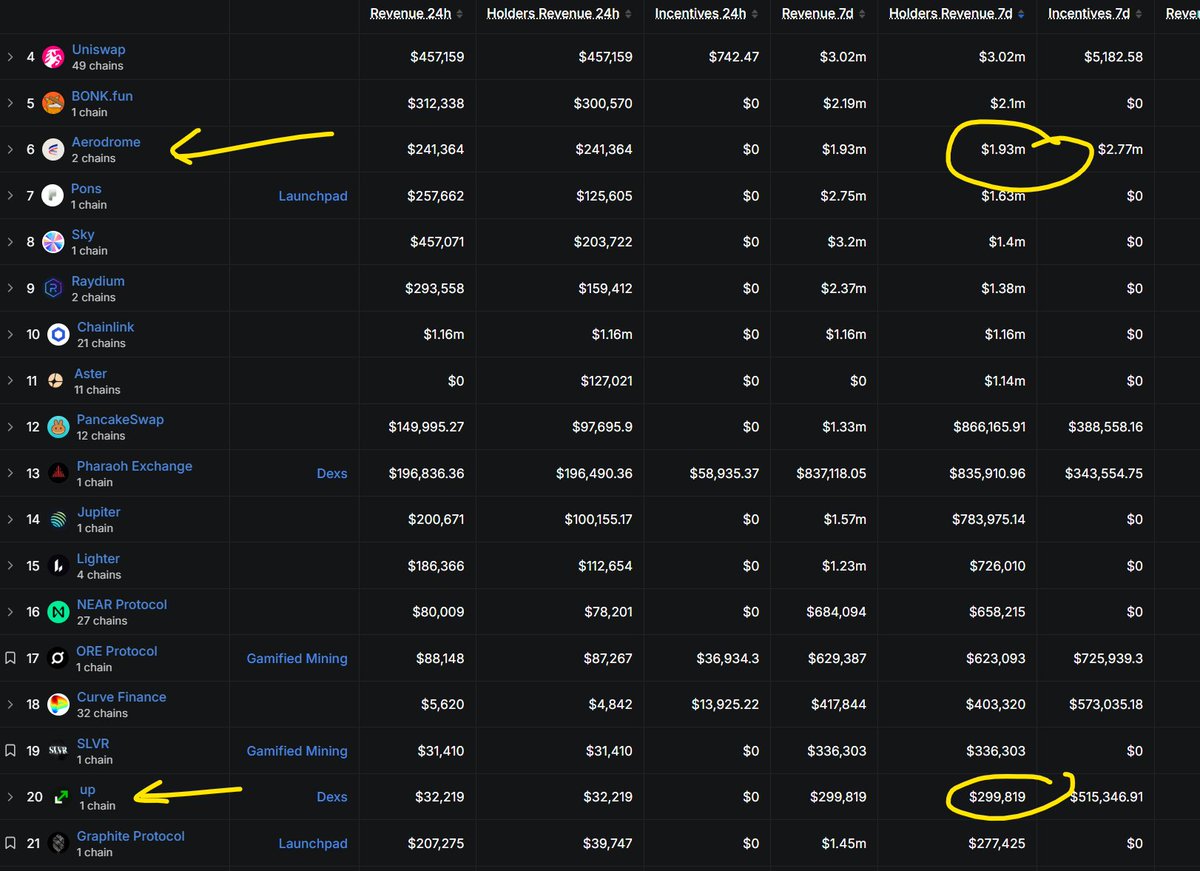Click the Uniswap unicorn logo

click(x=54, y=58)
